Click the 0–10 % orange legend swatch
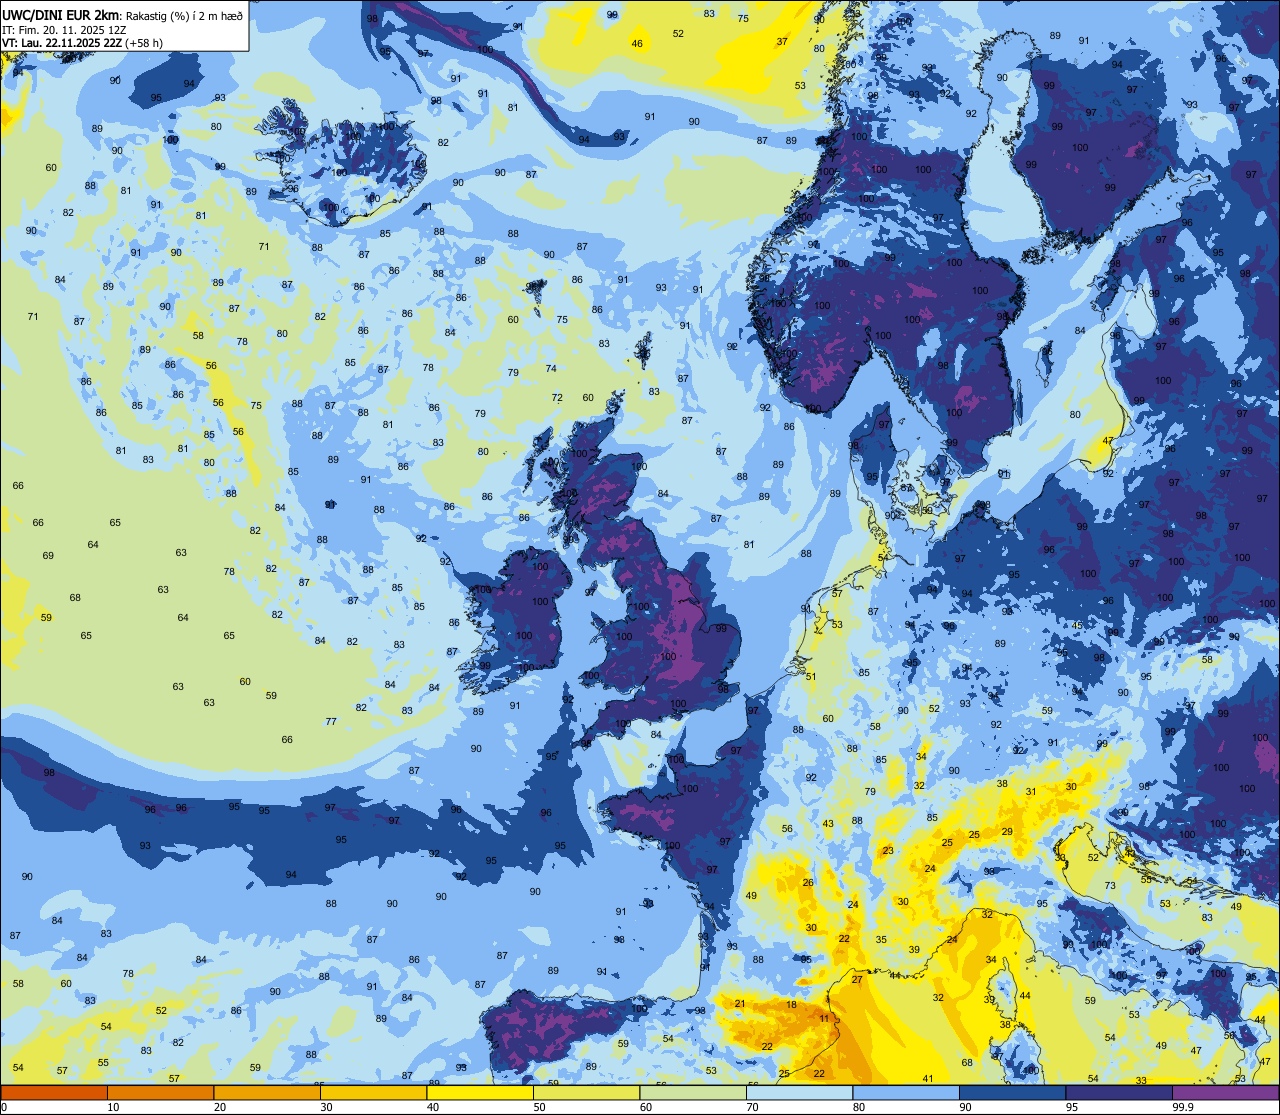Image resolution: width=1280 pixels, height=1115 pixels. (54, 1093)
